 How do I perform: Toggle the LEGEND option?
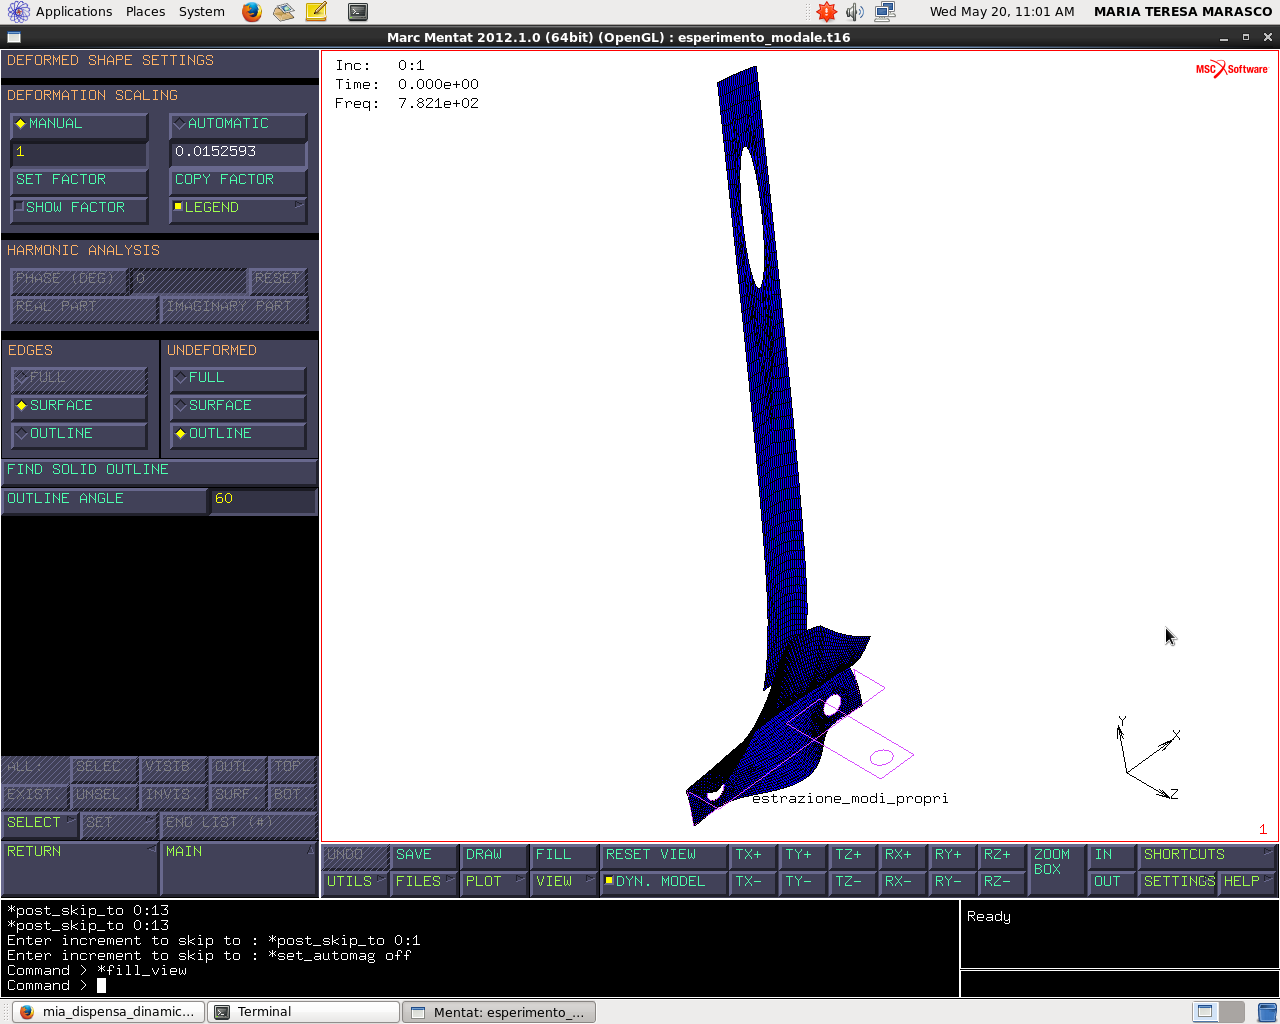click(x=237, y=208)
